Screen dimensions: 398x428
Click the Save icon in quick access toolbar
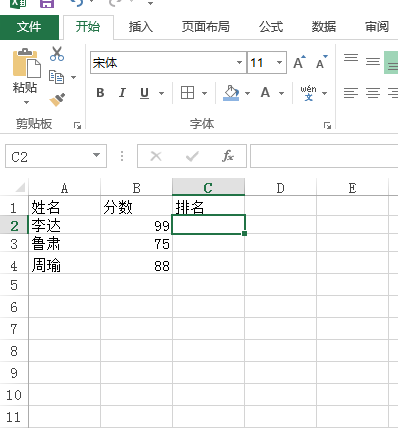[x=47, y=3]
